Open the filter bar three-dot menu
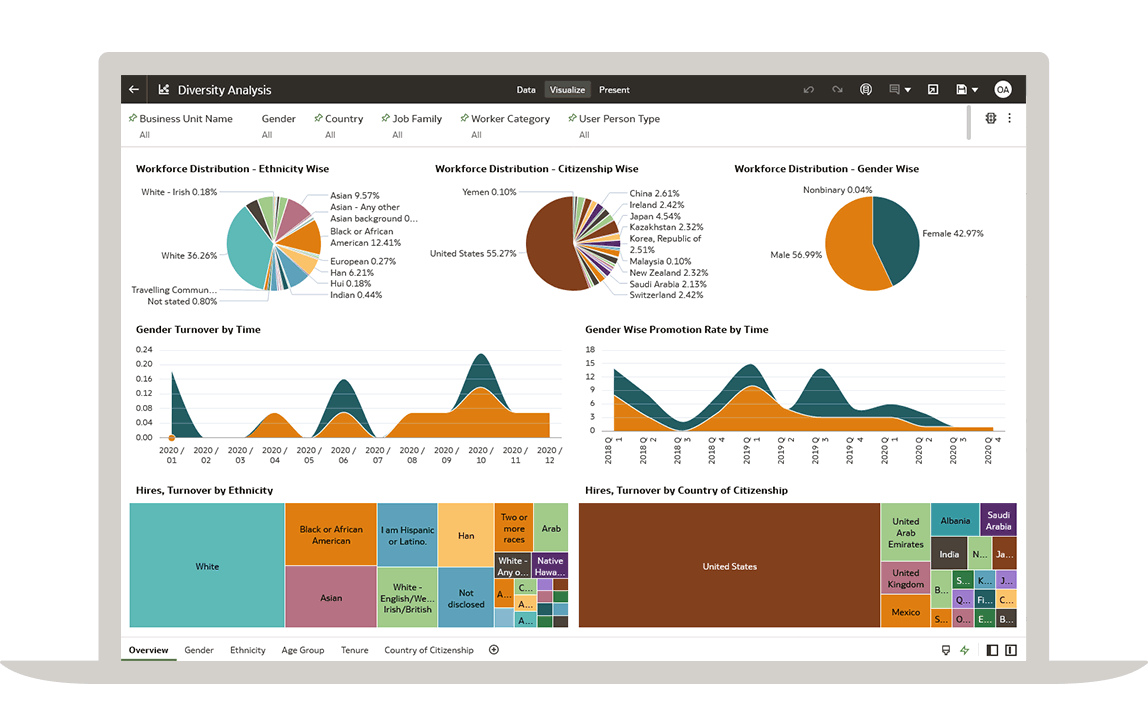Image resolution: width=1148 pixels, height=724 pixels. pyautogui.click(x=1009, y=118)
